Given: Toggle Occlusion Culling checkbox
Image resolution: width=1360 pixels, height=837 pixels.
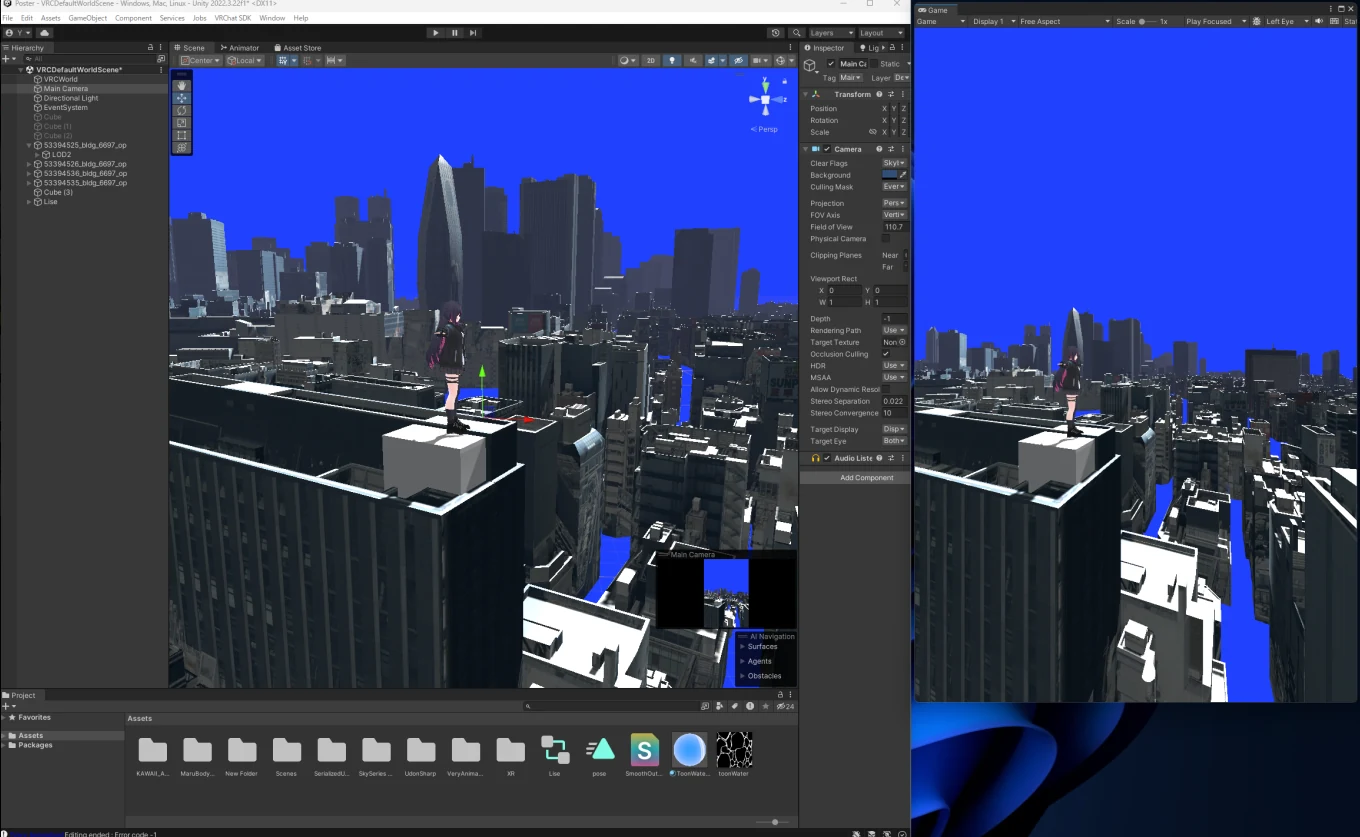Looking at the screenshot, I should (x=886, y=354).
